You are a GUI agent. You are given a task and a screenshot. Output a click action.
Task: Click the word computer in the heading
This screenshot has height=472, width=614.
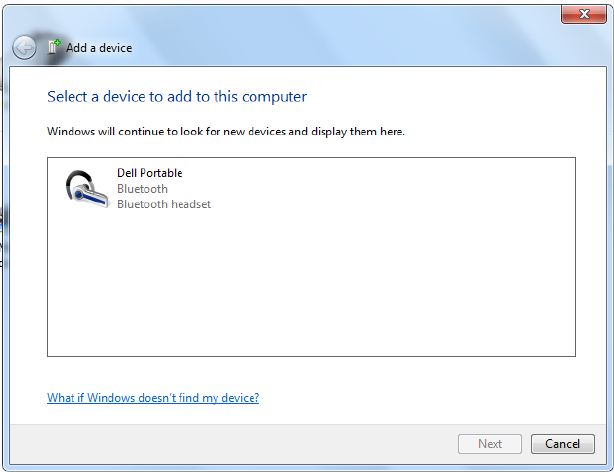tap(279, 97)
